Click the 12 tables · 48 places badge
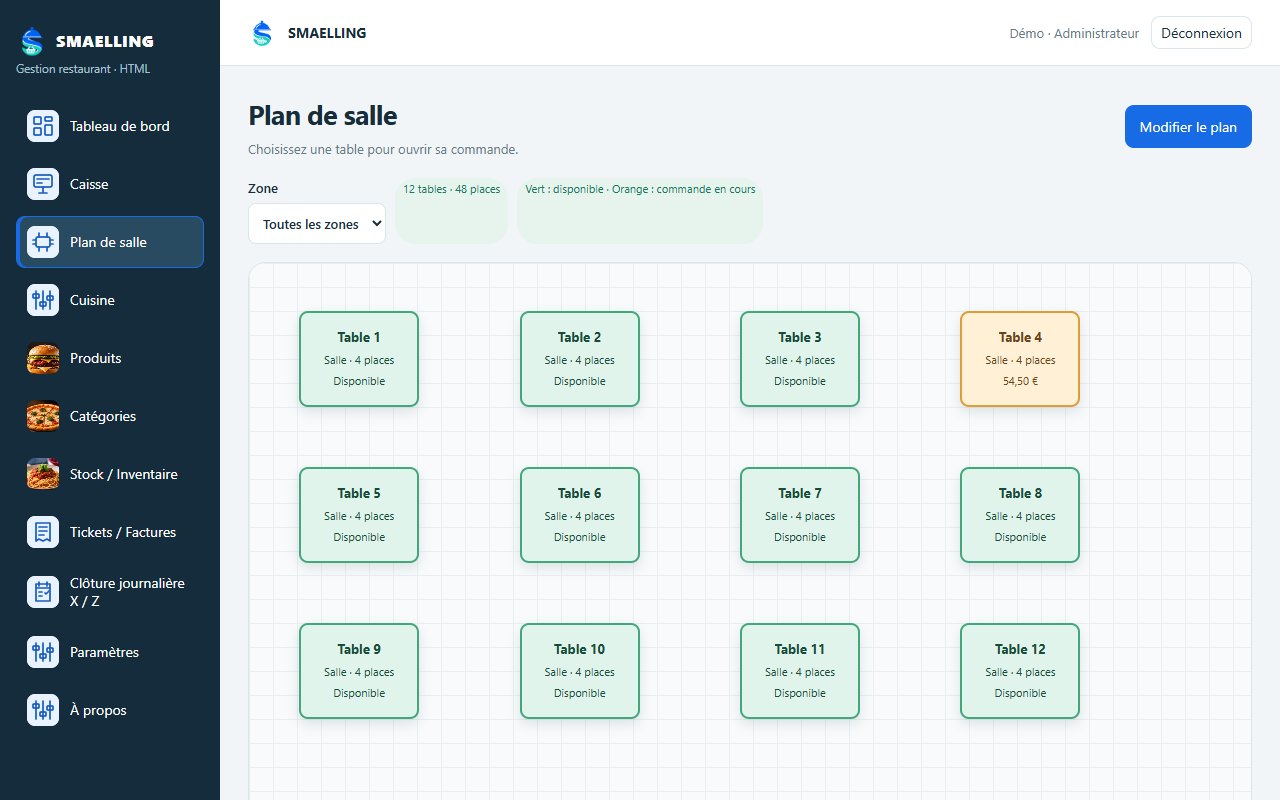 tap(452, 211)
